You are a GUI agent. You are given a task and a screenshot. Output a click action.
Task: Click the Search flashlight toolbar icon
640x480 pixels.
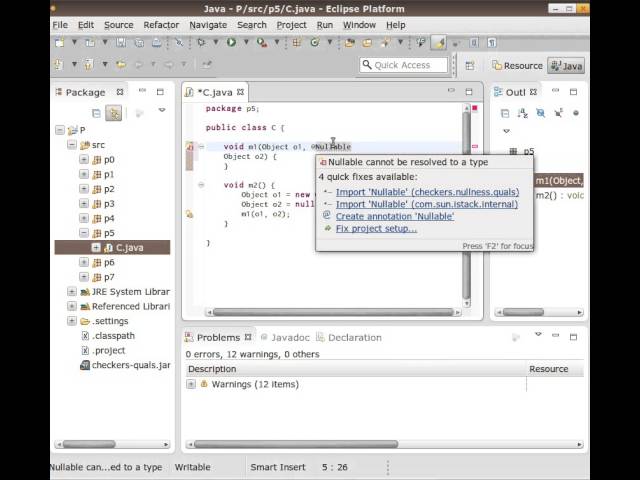385,42
